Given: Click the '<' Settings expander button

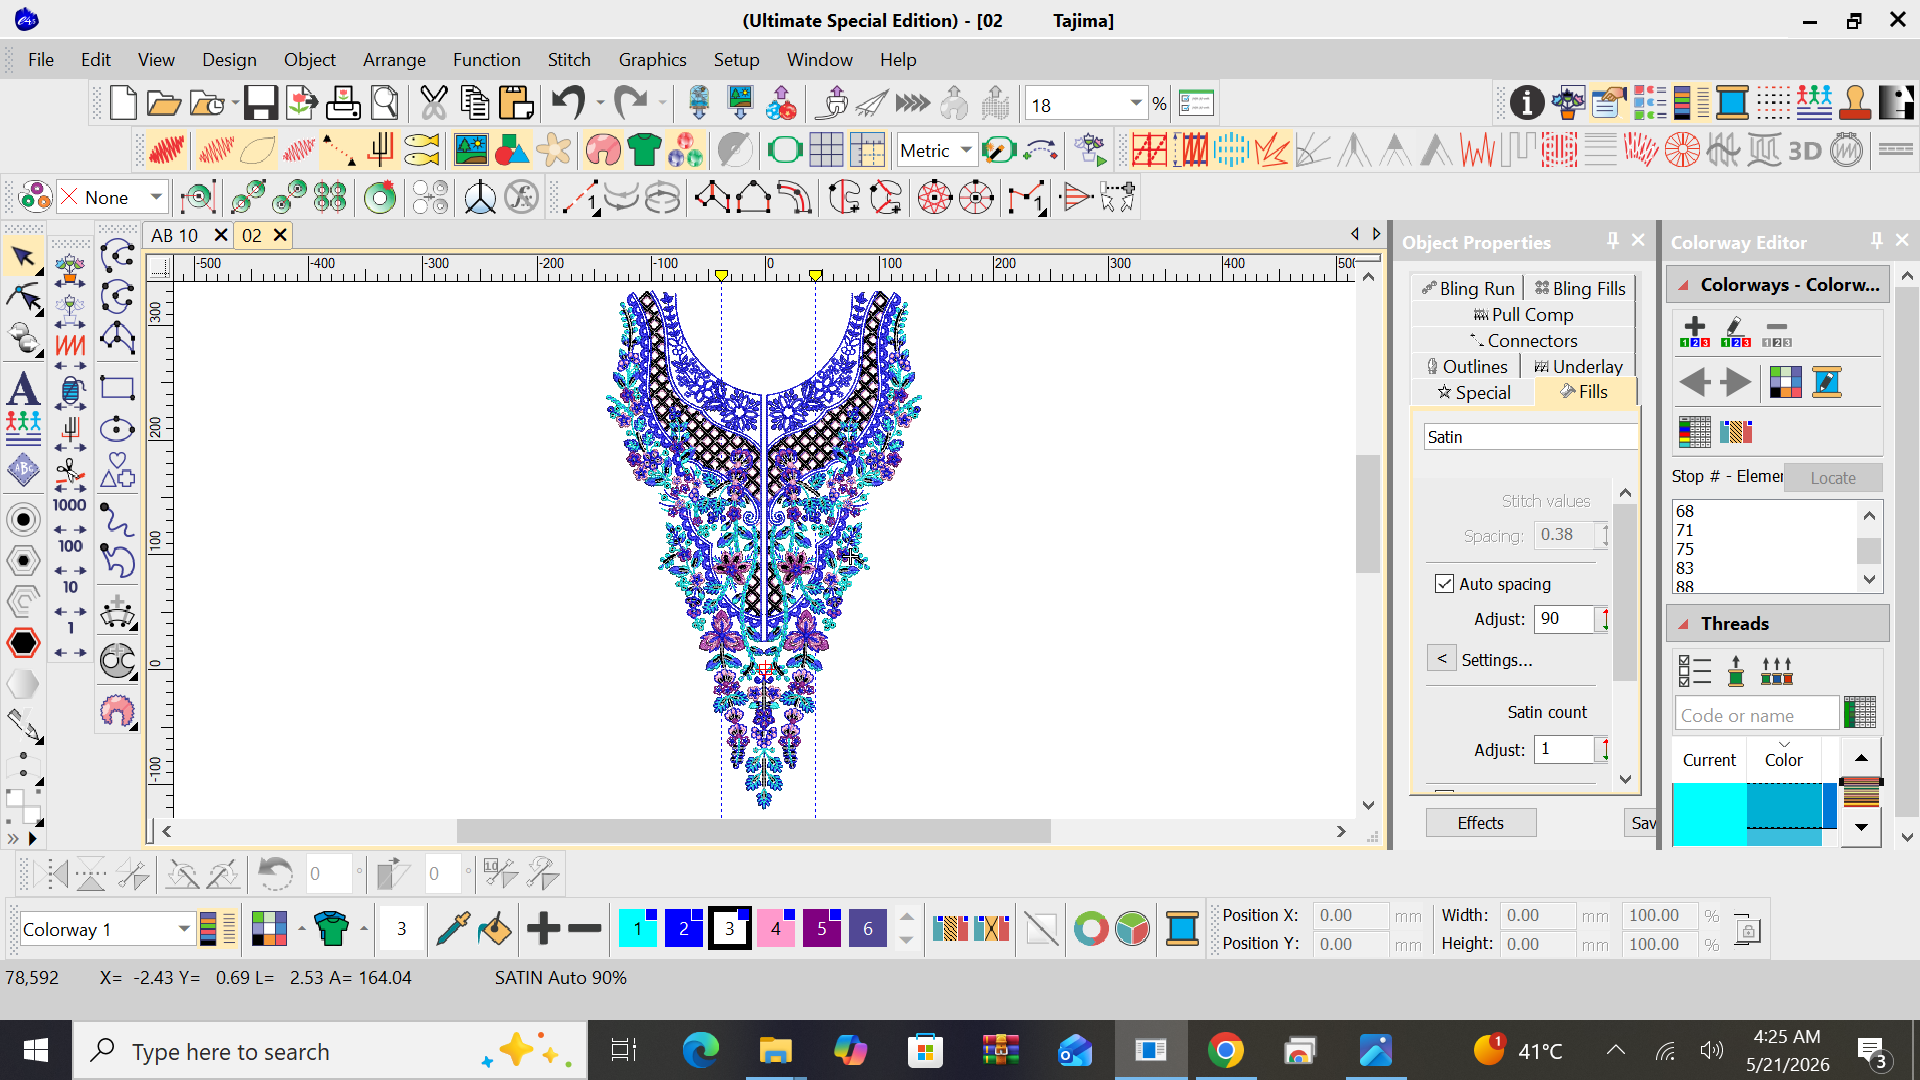Looking at the screenshot, I should click(1441, 659).
